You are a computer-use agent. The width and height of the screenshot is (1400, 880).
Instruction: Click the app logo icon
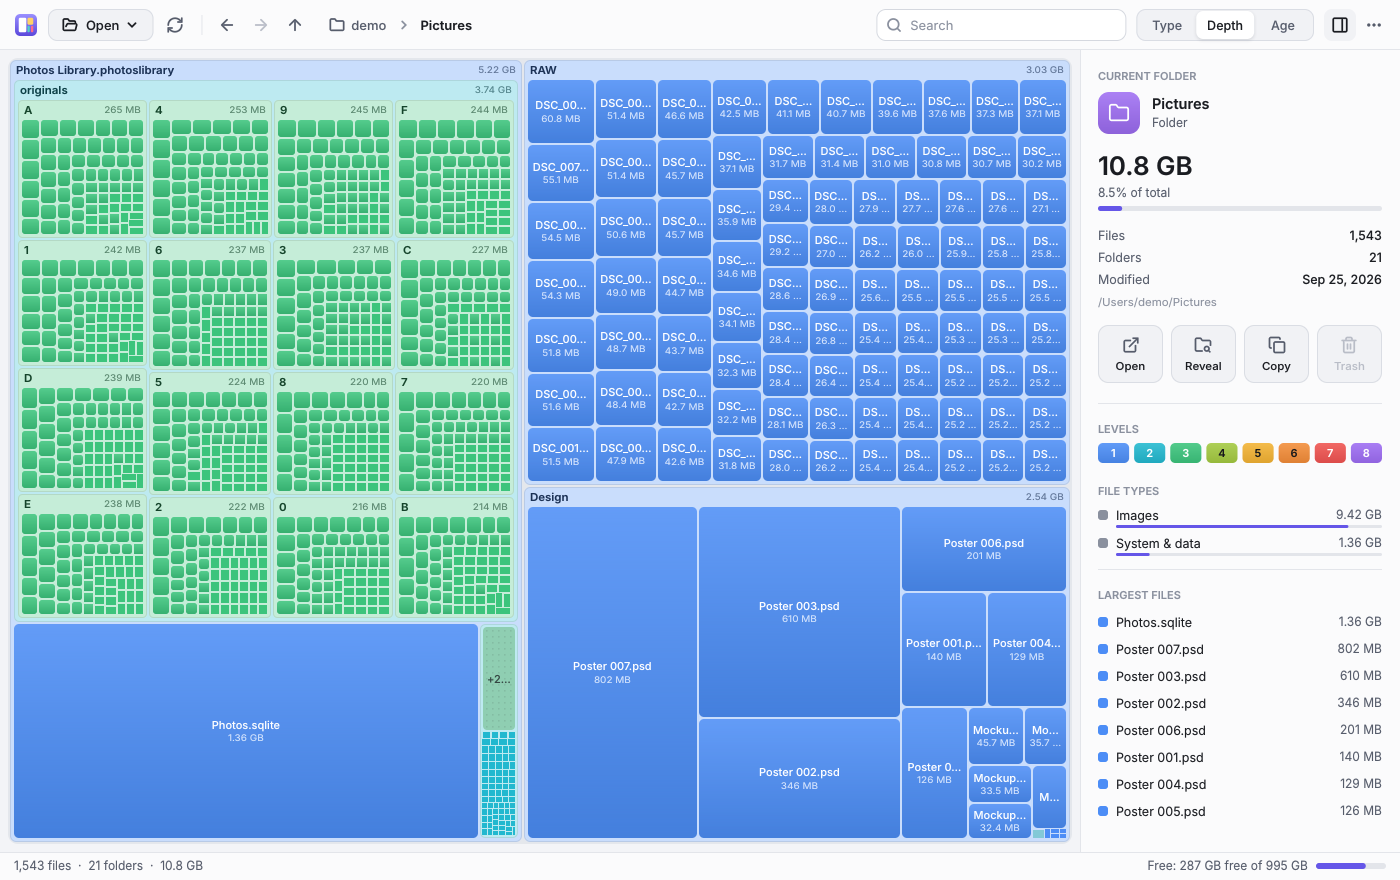[x=26, y=25]
